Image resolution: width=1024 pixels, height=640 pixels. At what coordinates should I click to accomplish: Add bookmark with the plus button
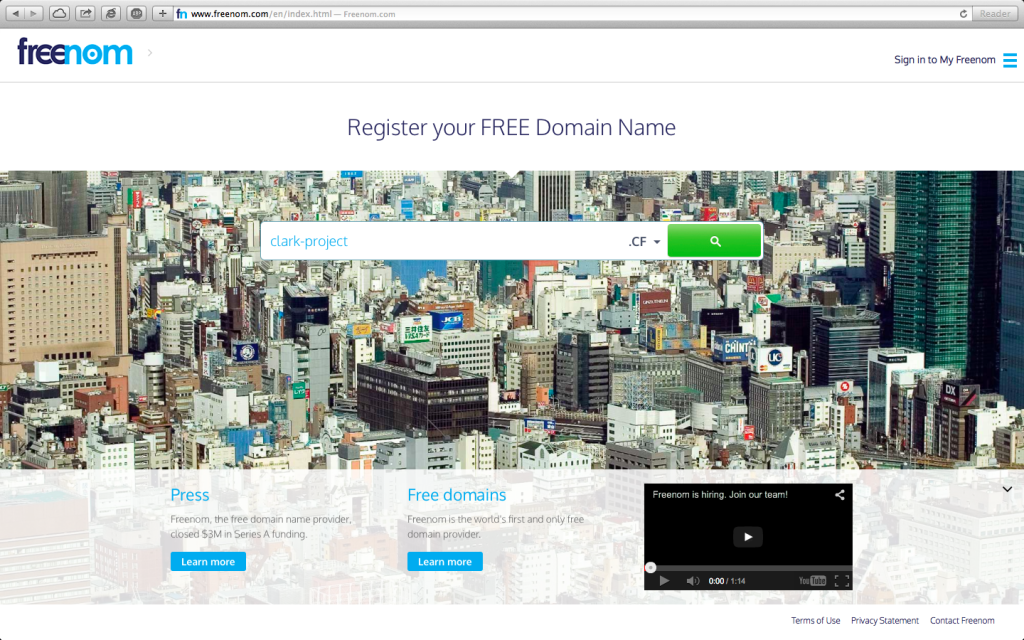coord(163,13)
